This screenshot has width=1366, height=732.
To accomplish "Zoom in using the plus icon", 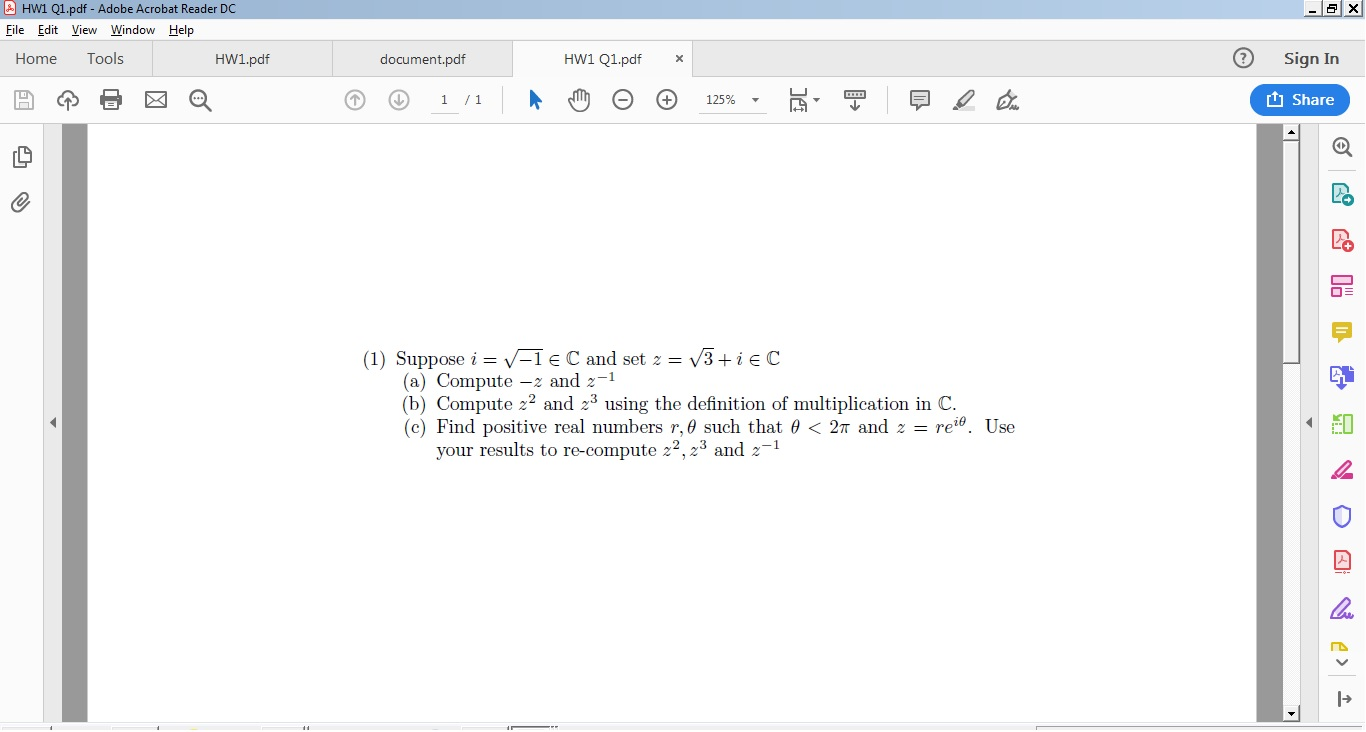I will tap(666, 99).
